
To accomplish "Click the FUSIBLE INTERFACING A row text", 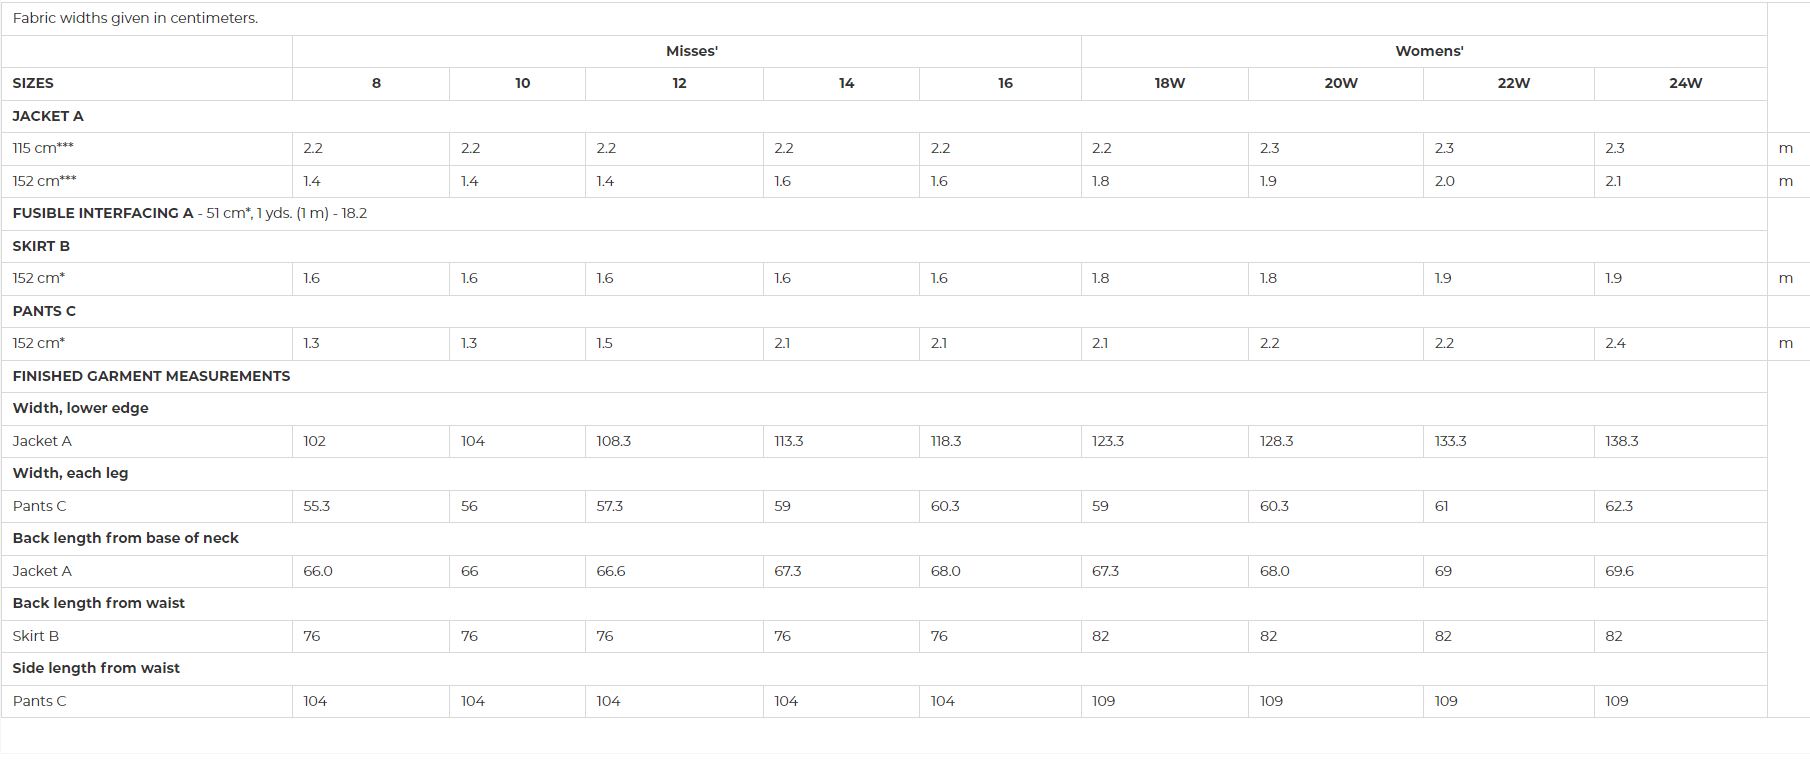I will coord(190,213).
